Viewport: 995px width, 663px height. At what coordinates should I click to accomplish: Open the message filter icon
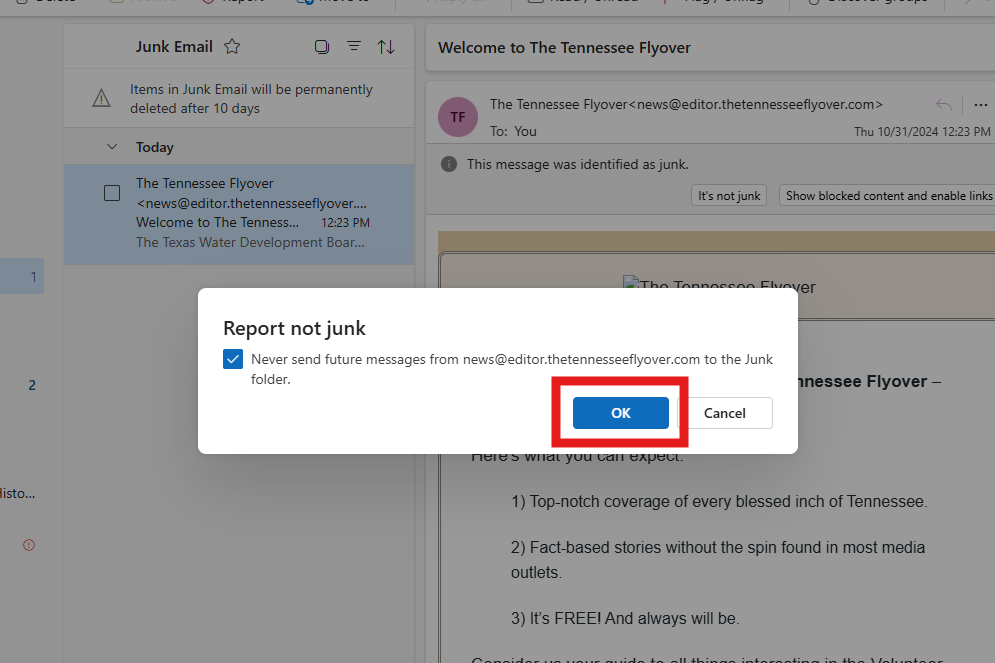pos(354,46)
